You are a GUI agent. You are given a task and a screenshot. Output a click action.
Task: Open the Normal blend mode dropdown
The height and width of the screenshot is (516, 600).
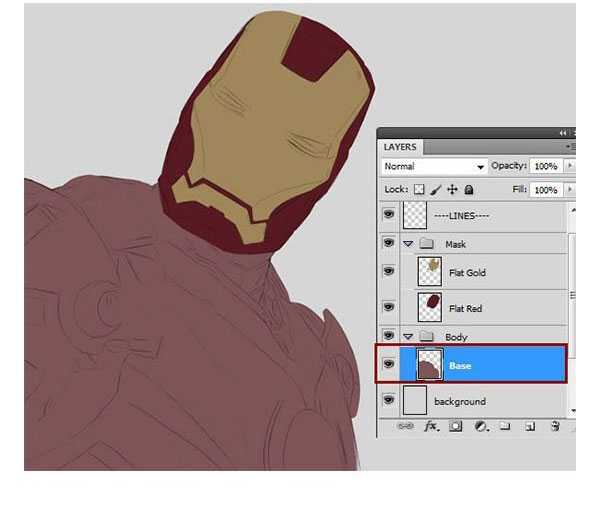coord(434,166)
